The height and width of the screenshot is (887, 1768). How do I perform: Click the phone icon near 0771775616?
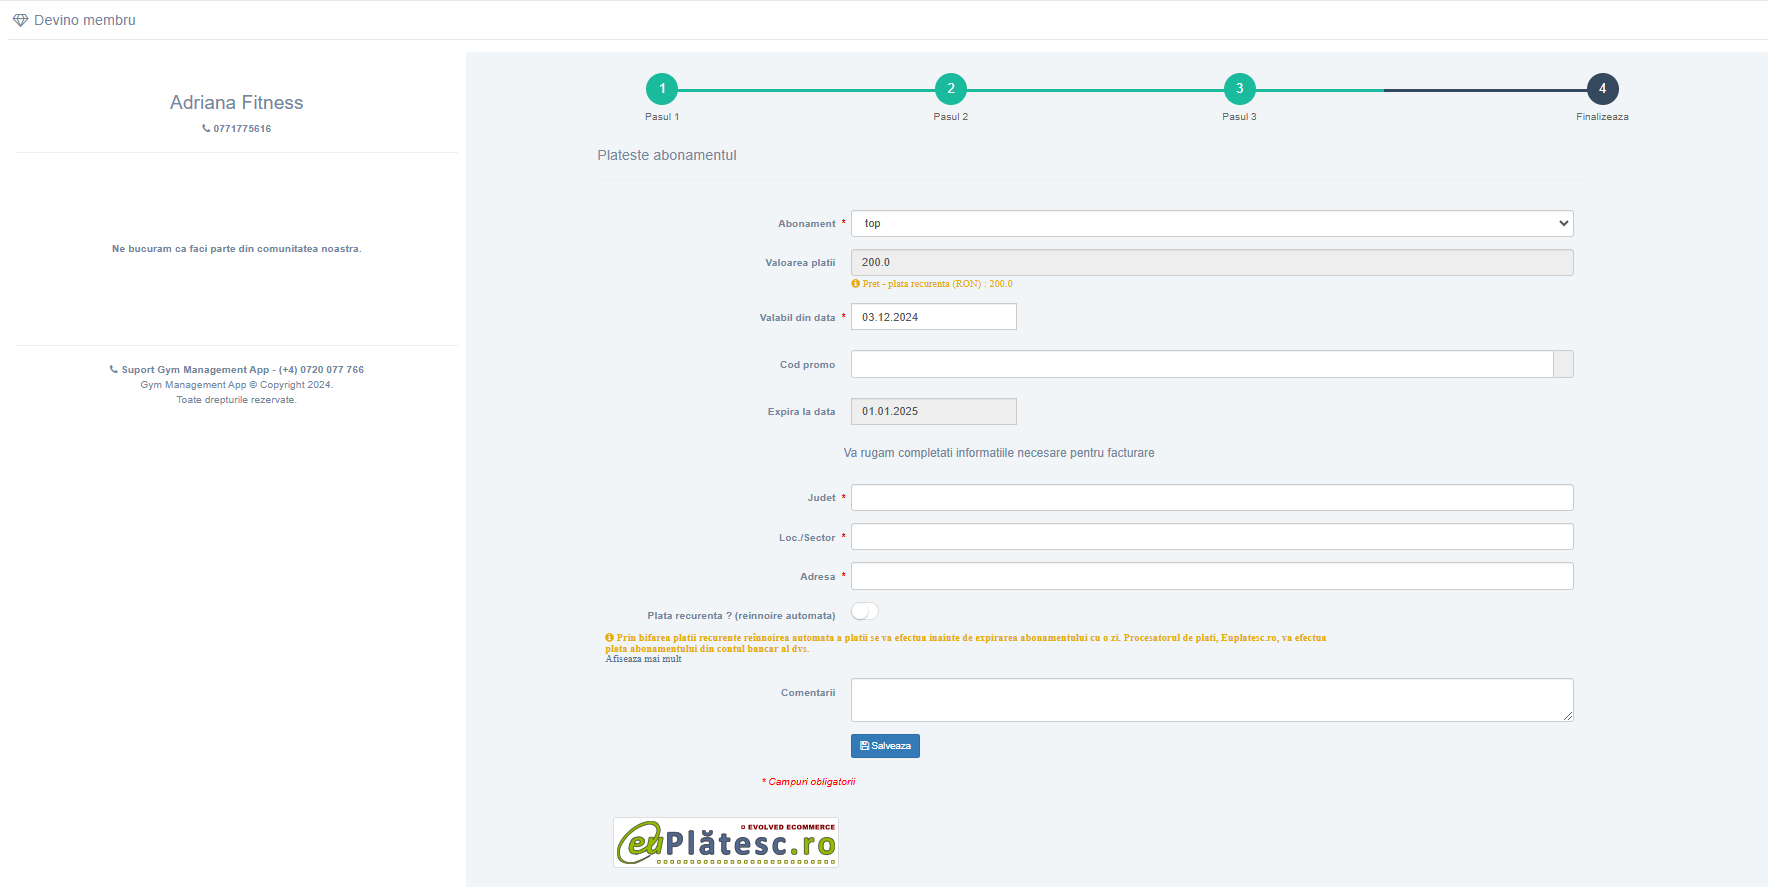(x=206, y=128)
